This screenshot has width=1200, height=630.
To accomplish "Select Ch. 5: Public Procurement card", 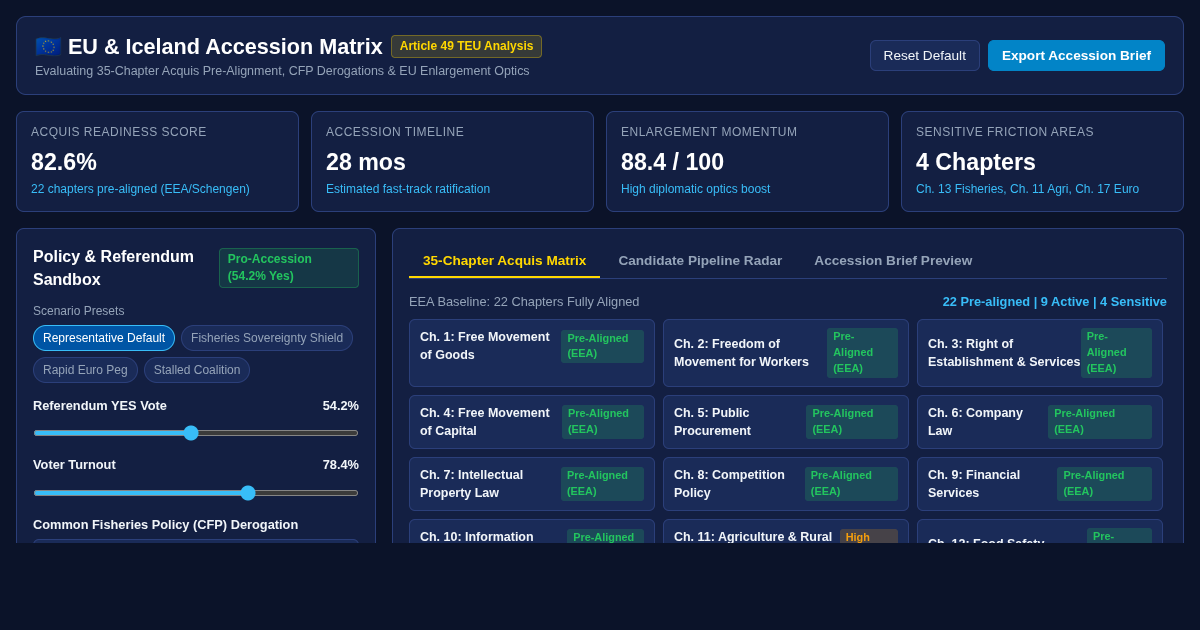I will point(786,422).
